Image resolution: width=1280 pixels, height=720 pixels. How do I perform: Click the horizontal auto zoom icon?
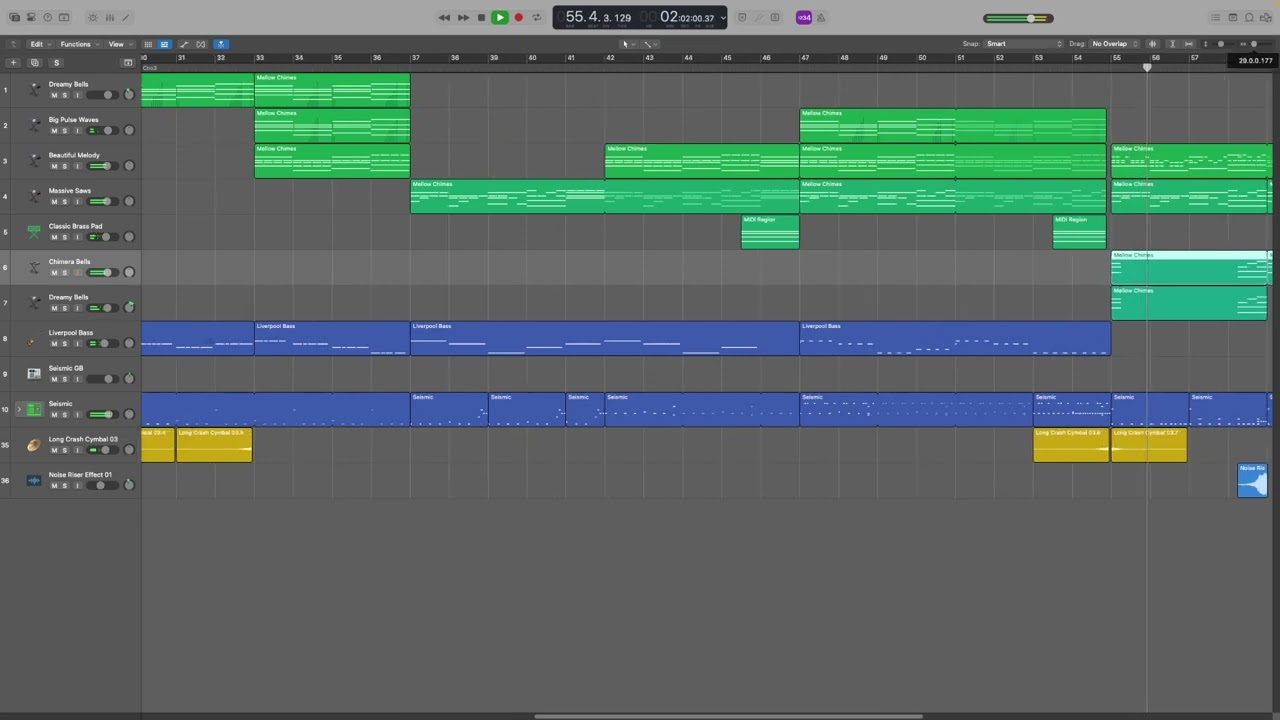1190,44
